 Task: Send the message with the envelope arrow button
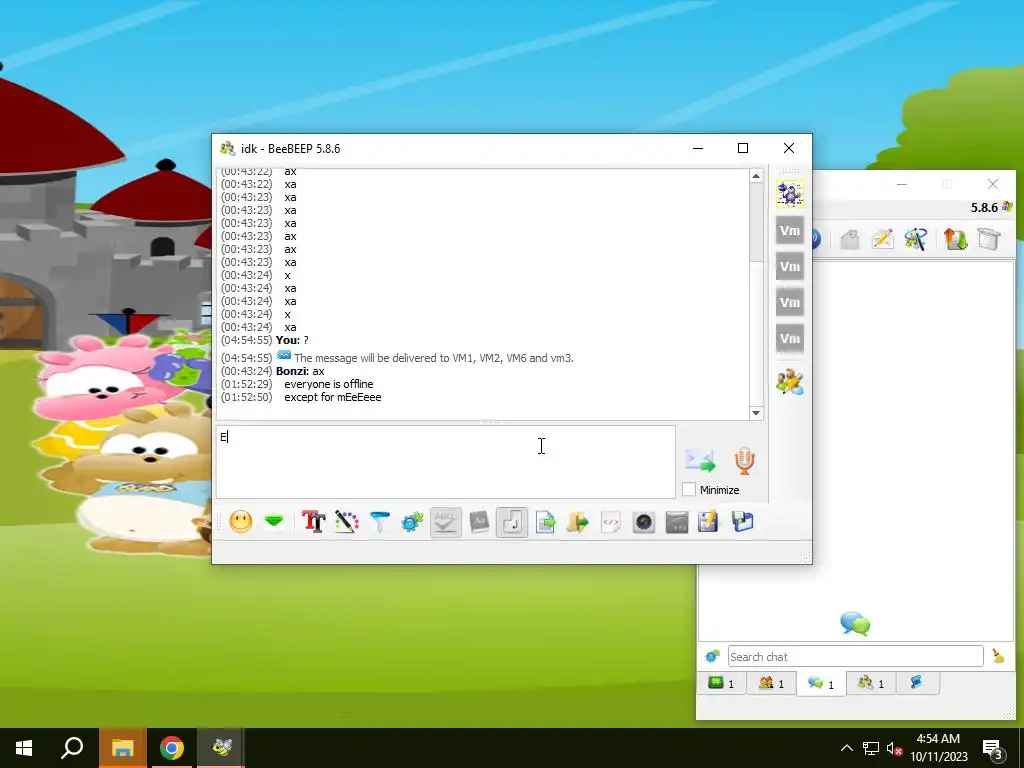pyautogui.click(x=701, y=460)
